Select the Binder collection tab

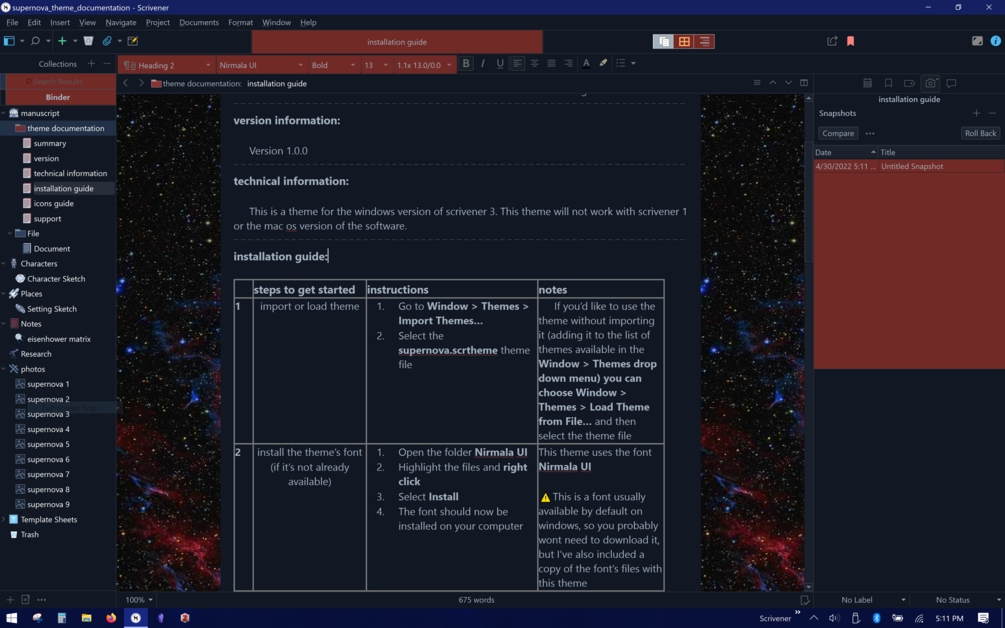click(x=58, y=97)
